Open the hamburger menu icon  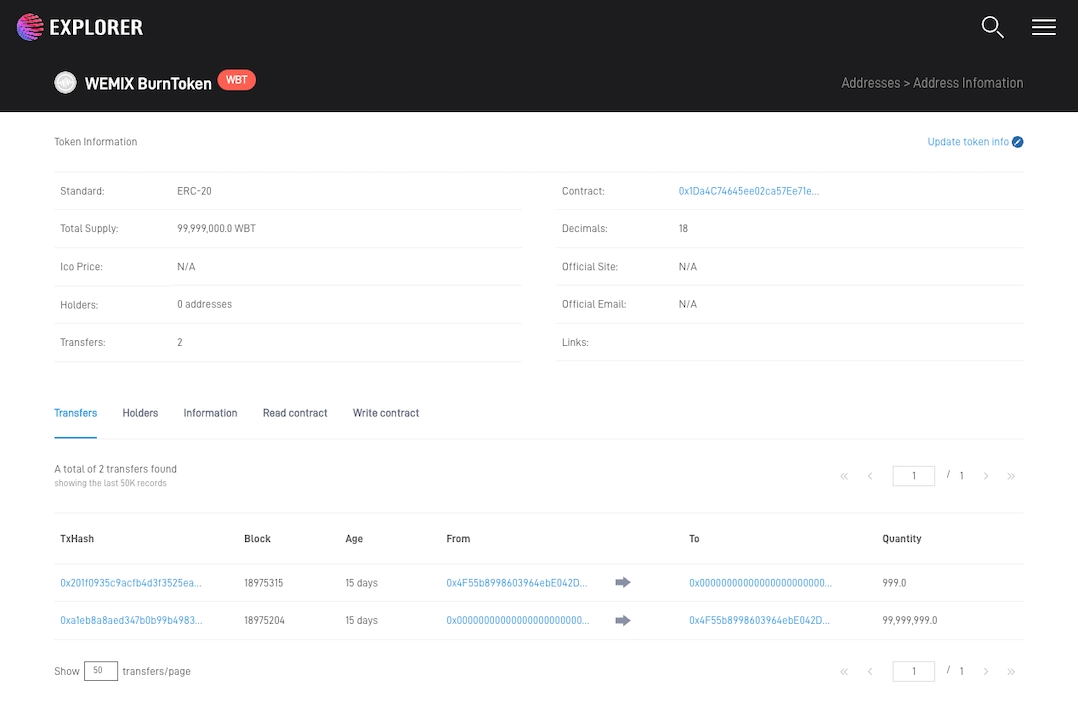click(1043, 27)
